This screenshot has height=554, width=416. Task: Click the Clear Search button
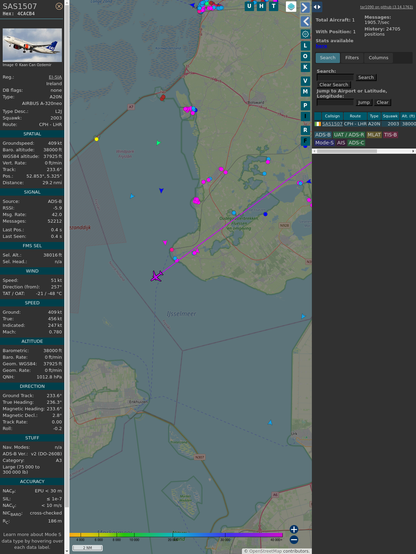point(333,84)
